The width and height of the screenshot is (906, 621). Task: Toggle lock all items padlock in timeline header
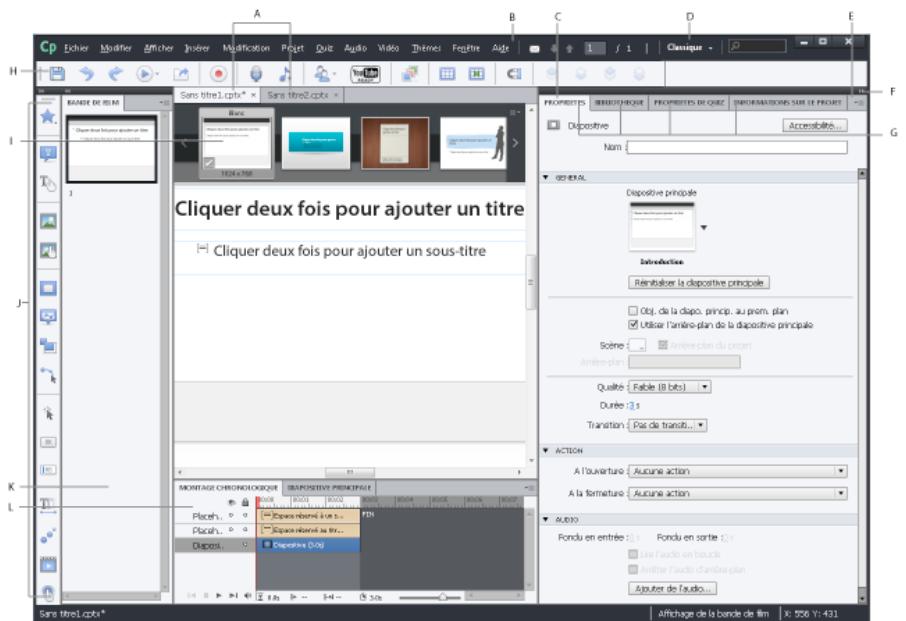pos(246,503)
